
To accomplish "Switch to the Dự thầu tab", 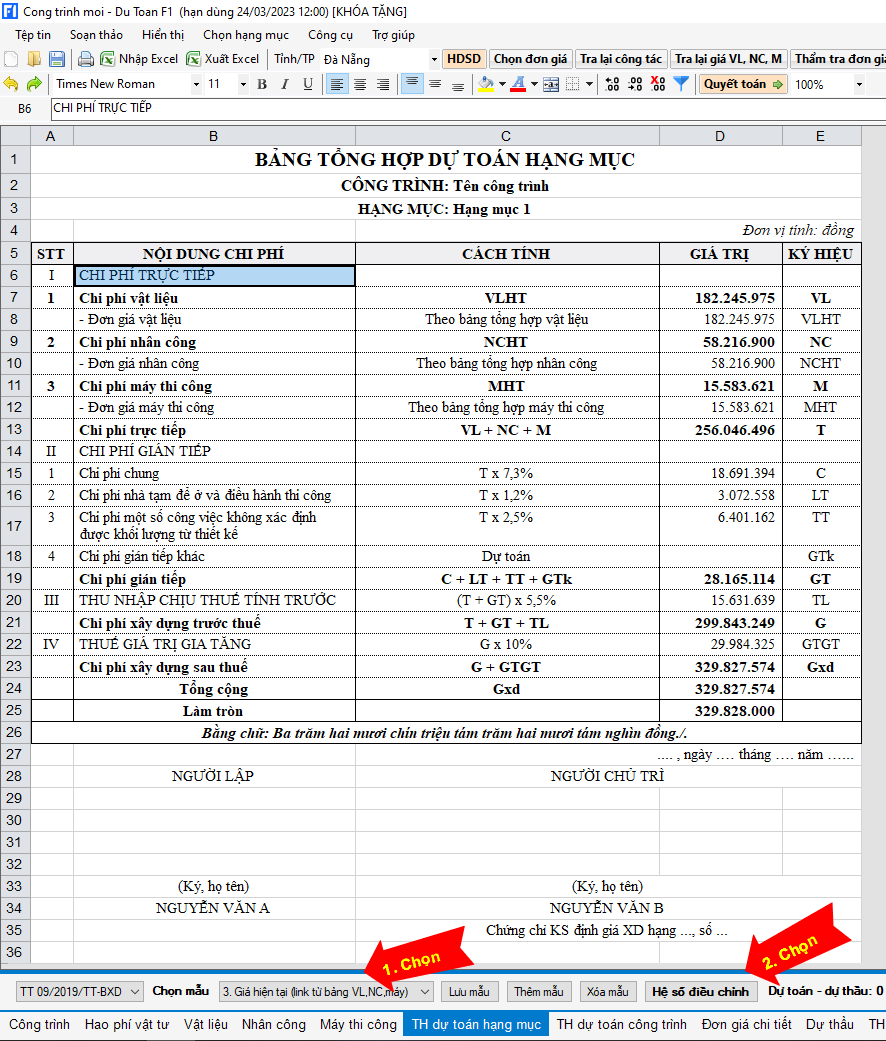I will click(x=830, y=1024).
